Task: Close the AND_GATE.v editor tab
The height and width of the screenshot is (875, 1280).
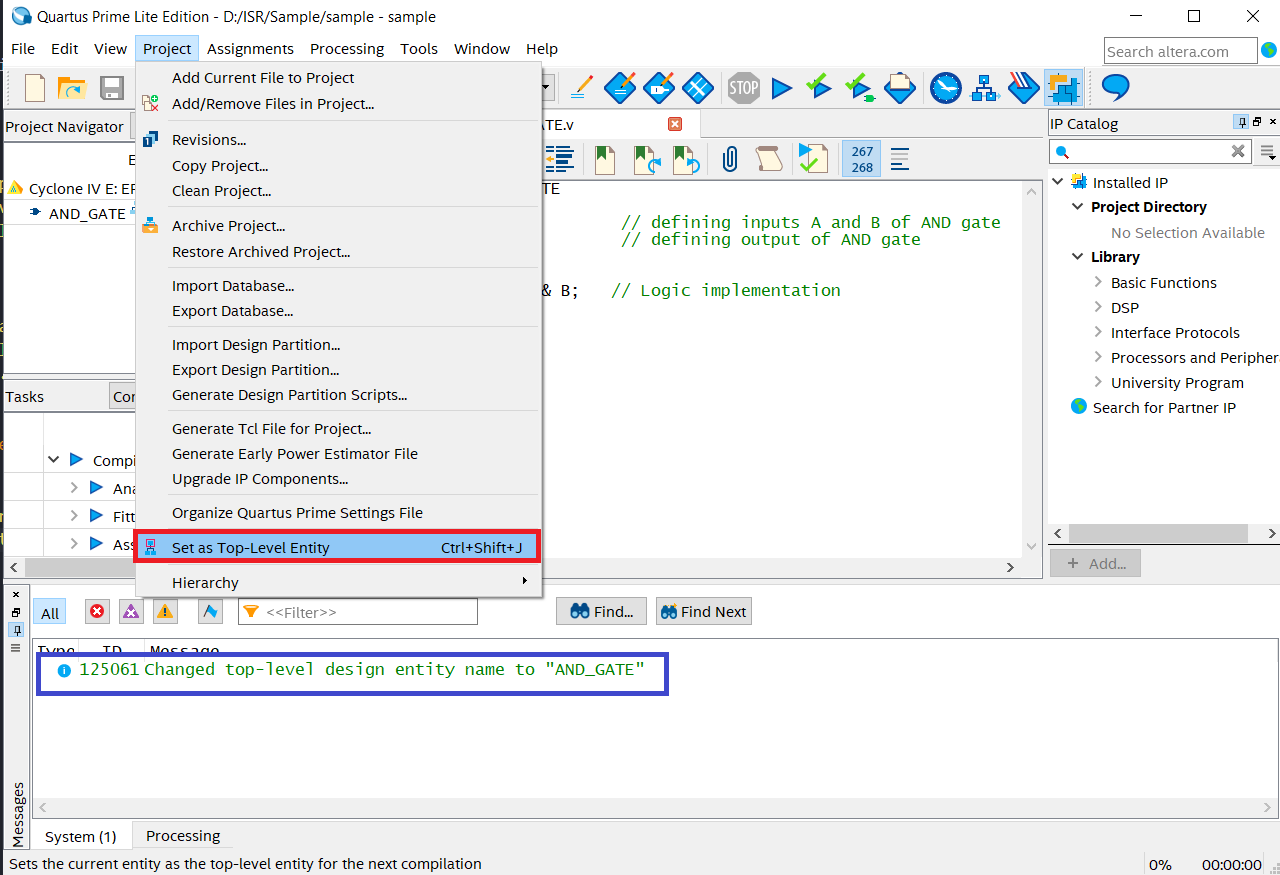Action: [x=675, y=124]
